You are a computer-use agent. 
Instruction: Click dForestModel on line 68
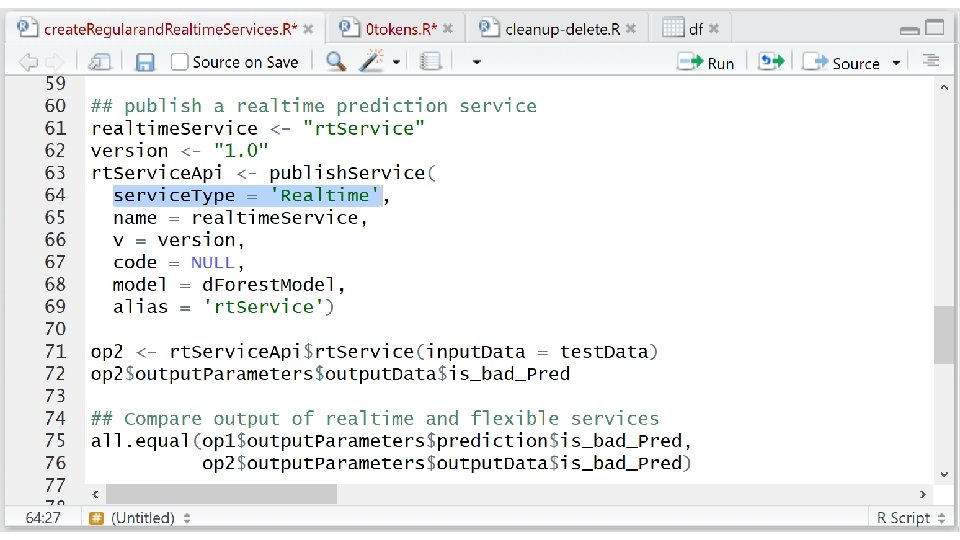(x=268, y=285)
